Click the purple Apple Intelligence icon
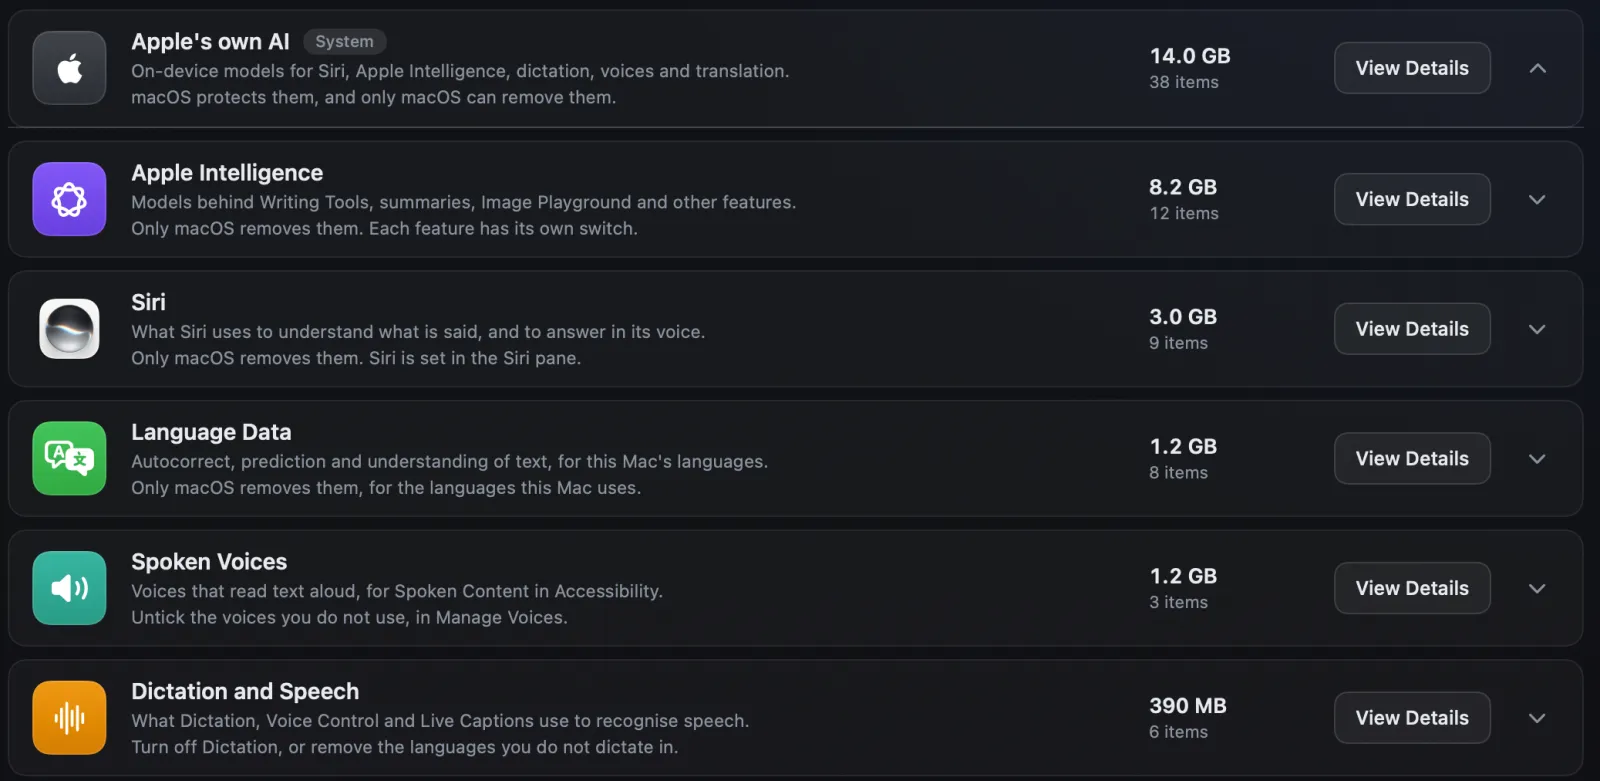 point(69,199)
